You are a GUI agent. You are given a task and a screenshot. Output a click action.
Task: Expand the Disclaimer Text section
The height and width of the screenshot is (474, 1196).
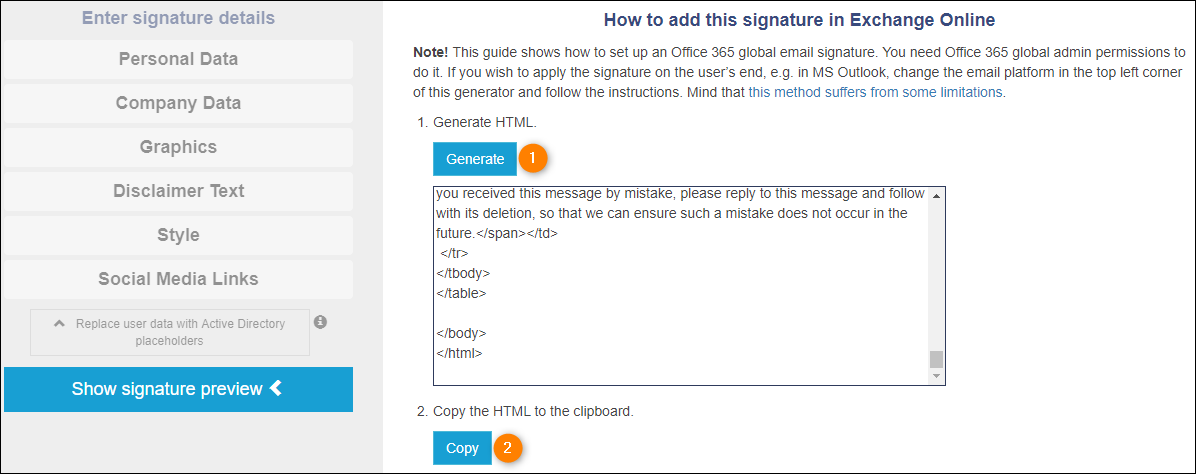[x=178, y=191]
